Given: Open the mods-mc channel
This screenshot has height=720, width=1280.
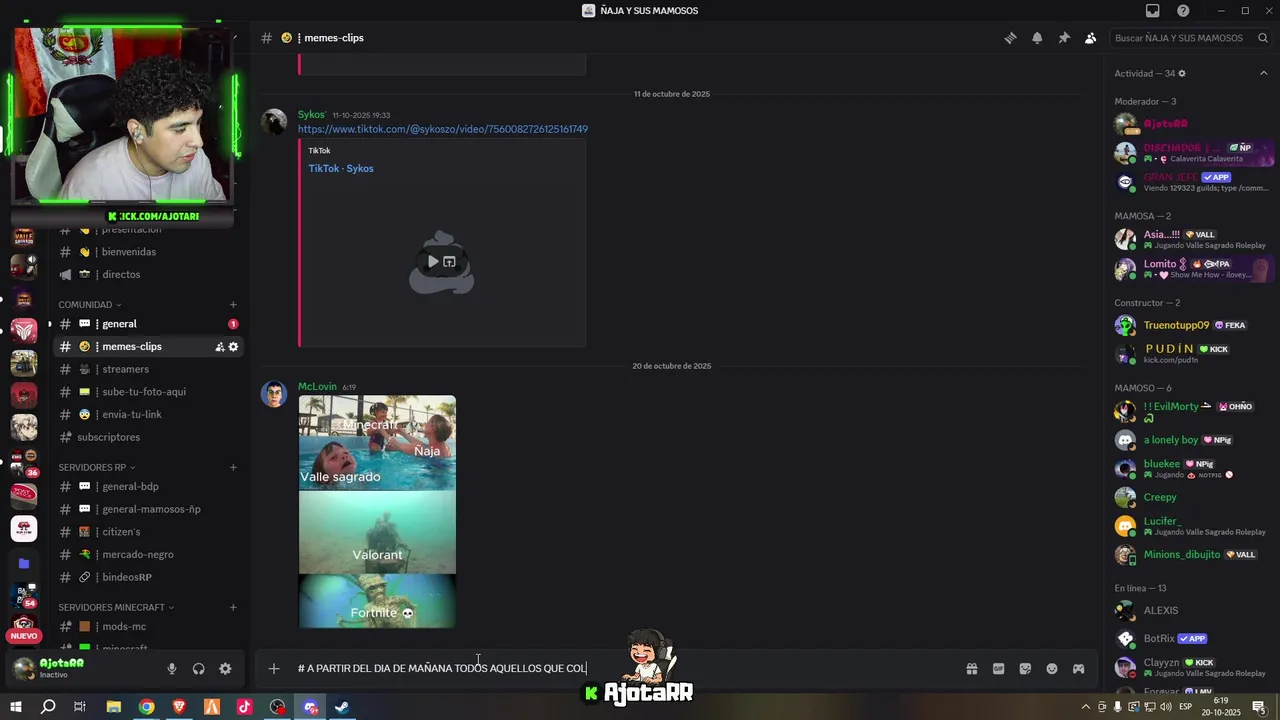Looking at the screenshot, I should [147, 627].
